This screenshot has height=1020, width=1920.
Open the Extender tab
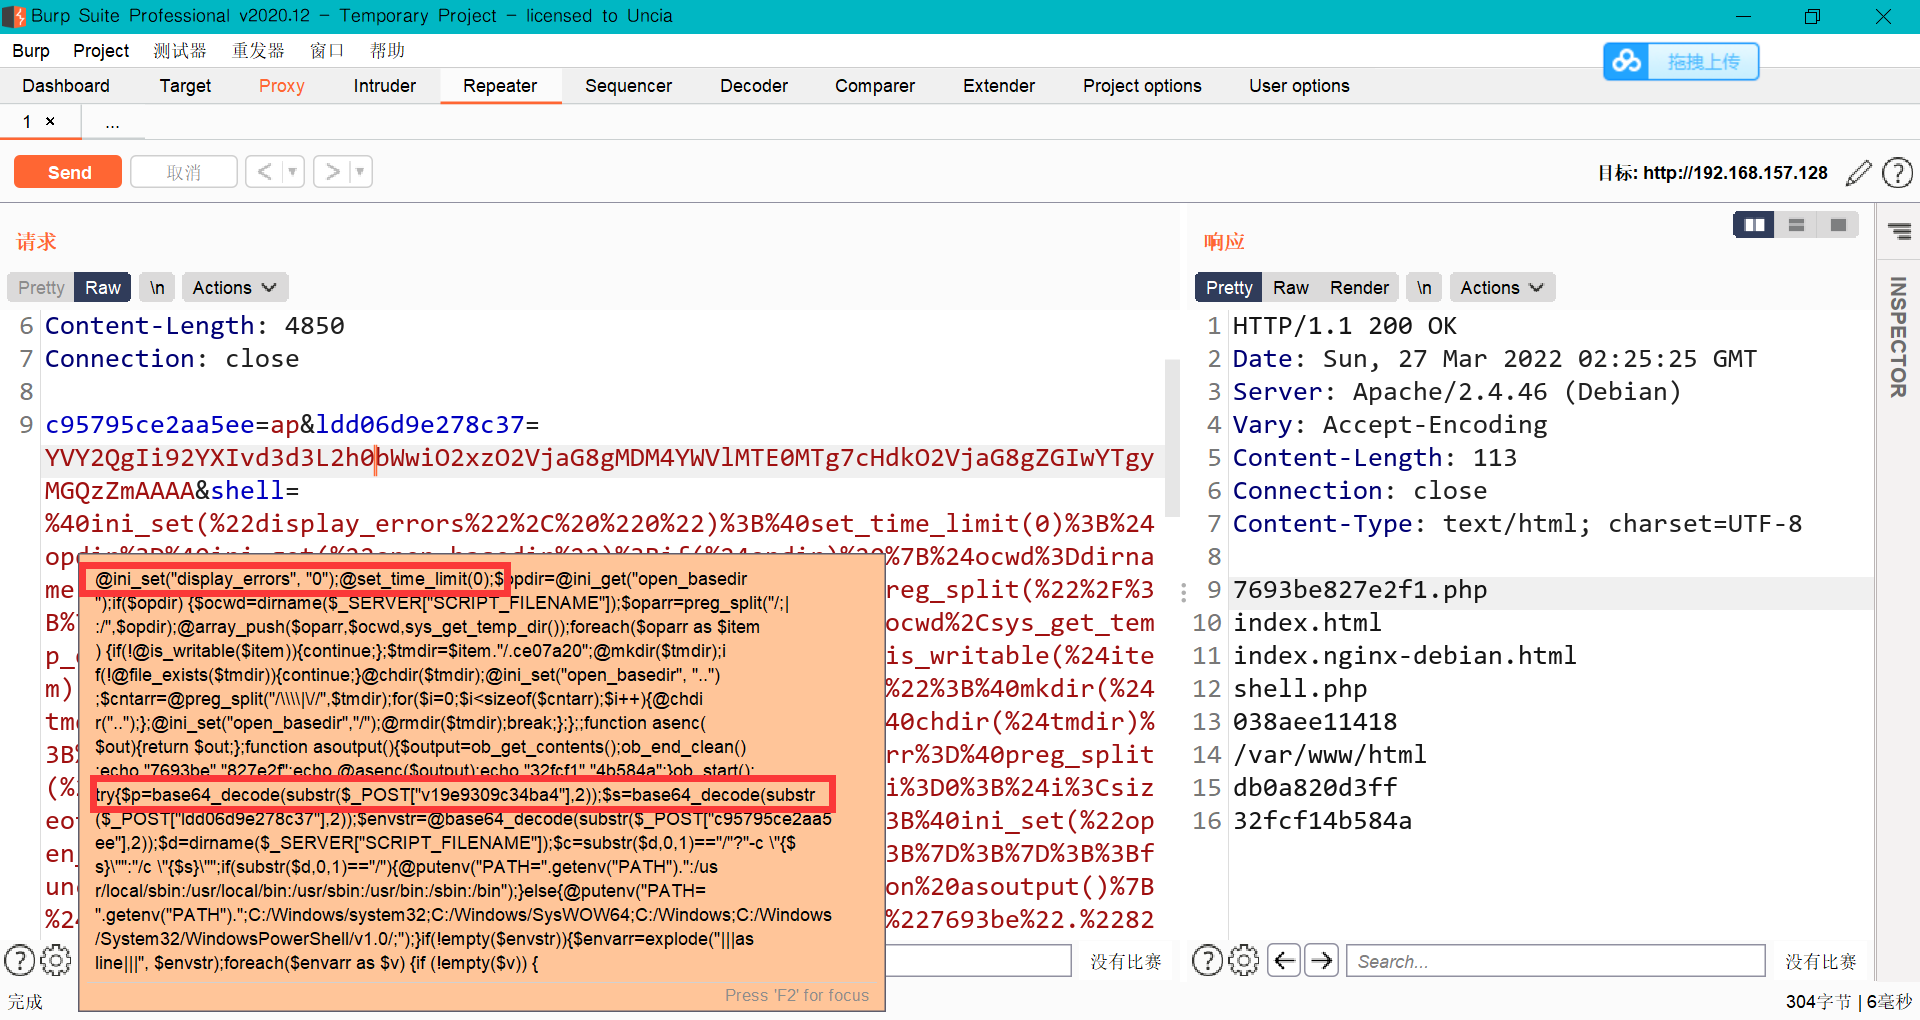(x=998, y=86)
